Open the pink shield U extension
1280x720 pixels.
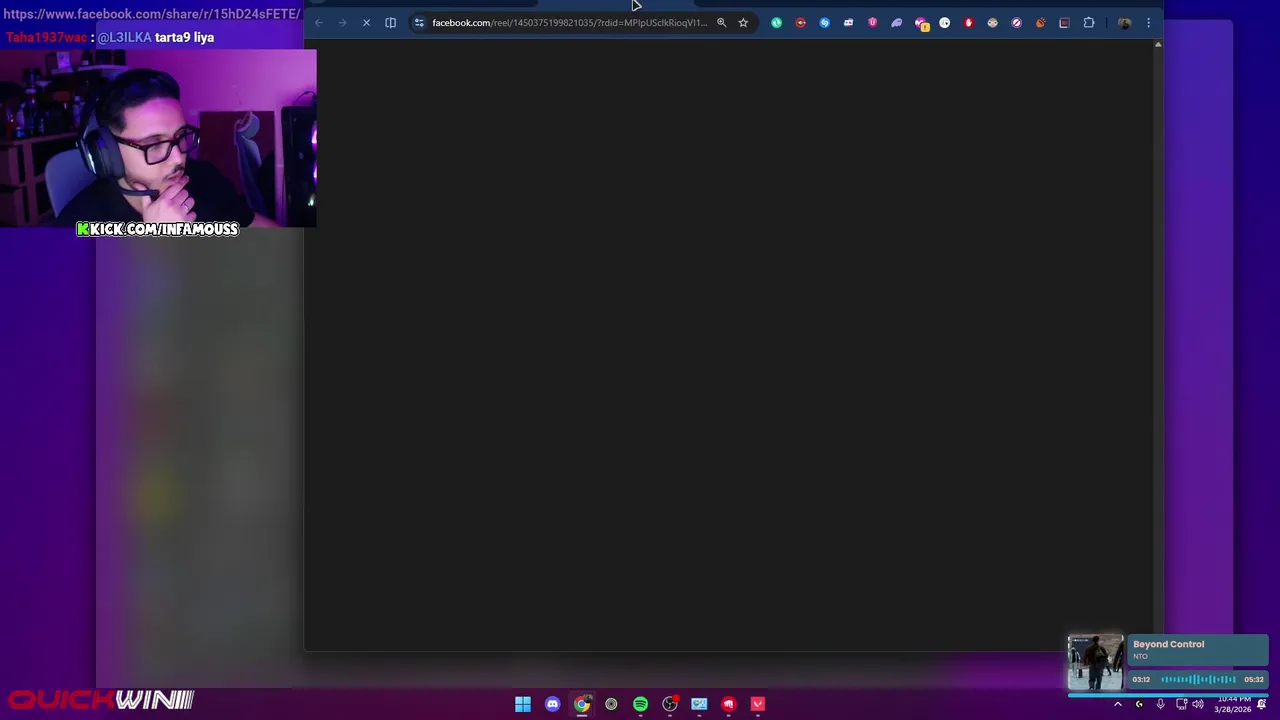pos(872,22)
